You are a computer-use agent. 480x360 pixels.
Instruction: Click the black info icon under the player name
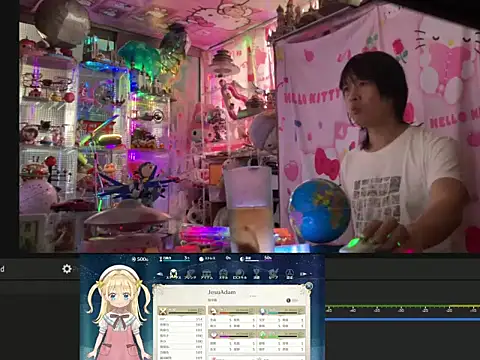(288, 300)
